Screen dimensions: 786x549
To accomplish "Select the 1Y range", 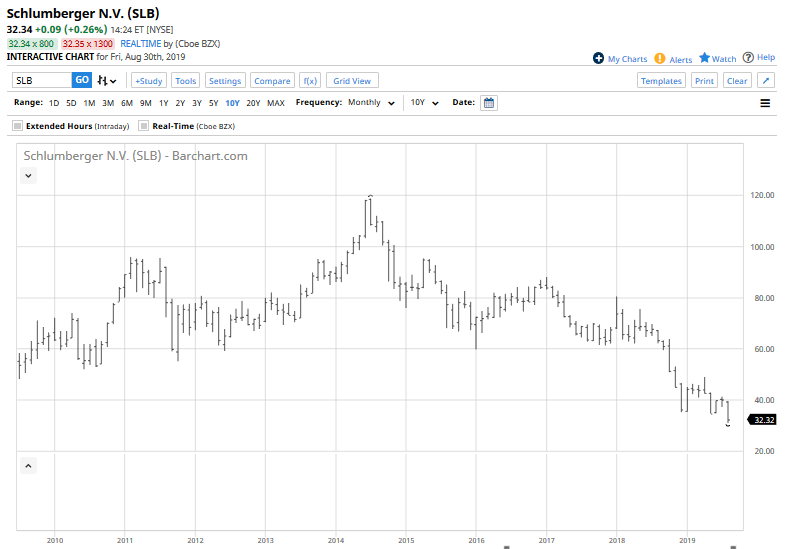I will [x=163, y=103].
